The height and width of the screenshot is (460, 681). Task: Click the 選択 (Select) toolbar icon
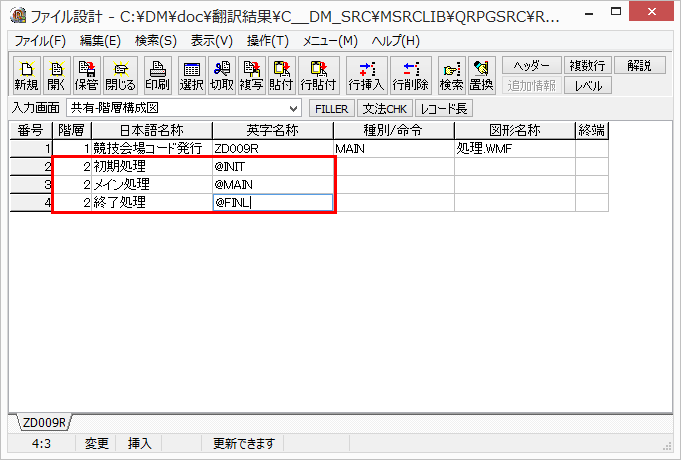click(x=192, y=75)
